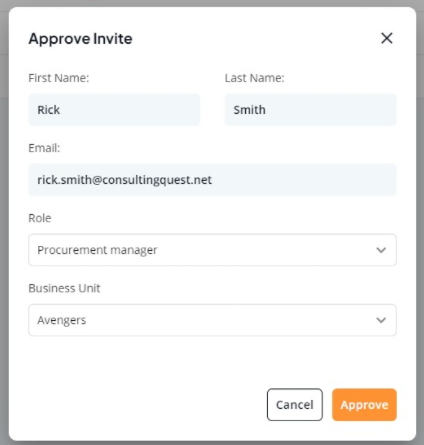Focus the Email field with rick.smith address

[212, 180]
